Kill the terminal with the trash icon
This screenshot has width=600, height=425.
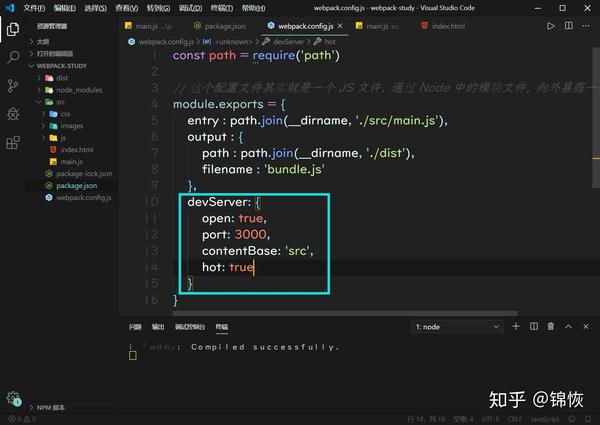click(551, 326)
